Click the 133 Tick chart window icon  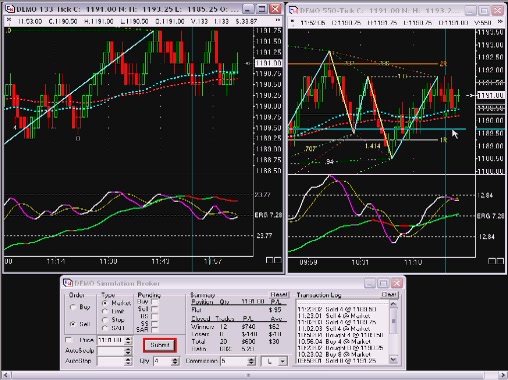coord(10,9)
